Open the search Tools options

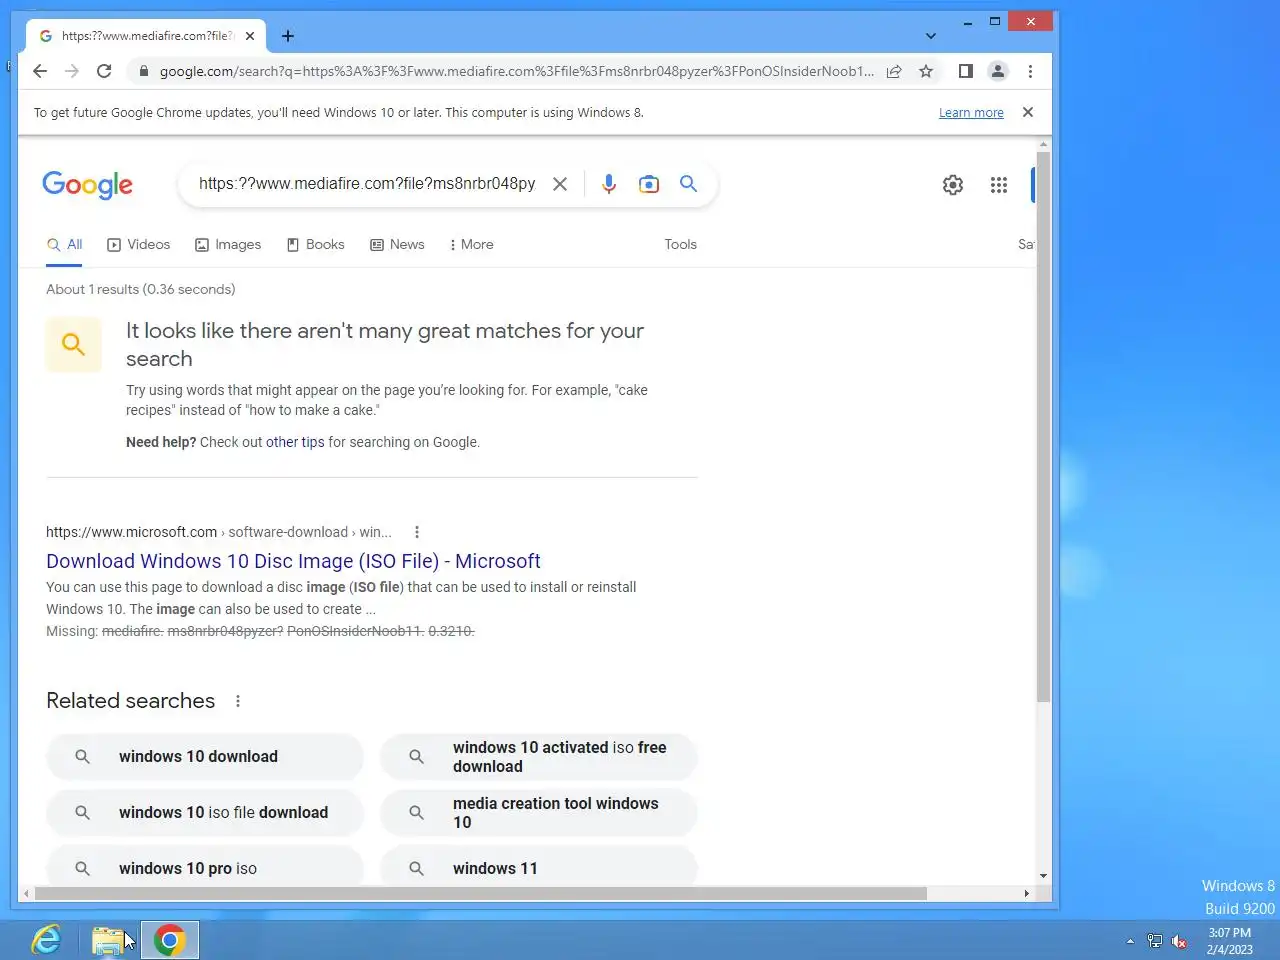680,245
